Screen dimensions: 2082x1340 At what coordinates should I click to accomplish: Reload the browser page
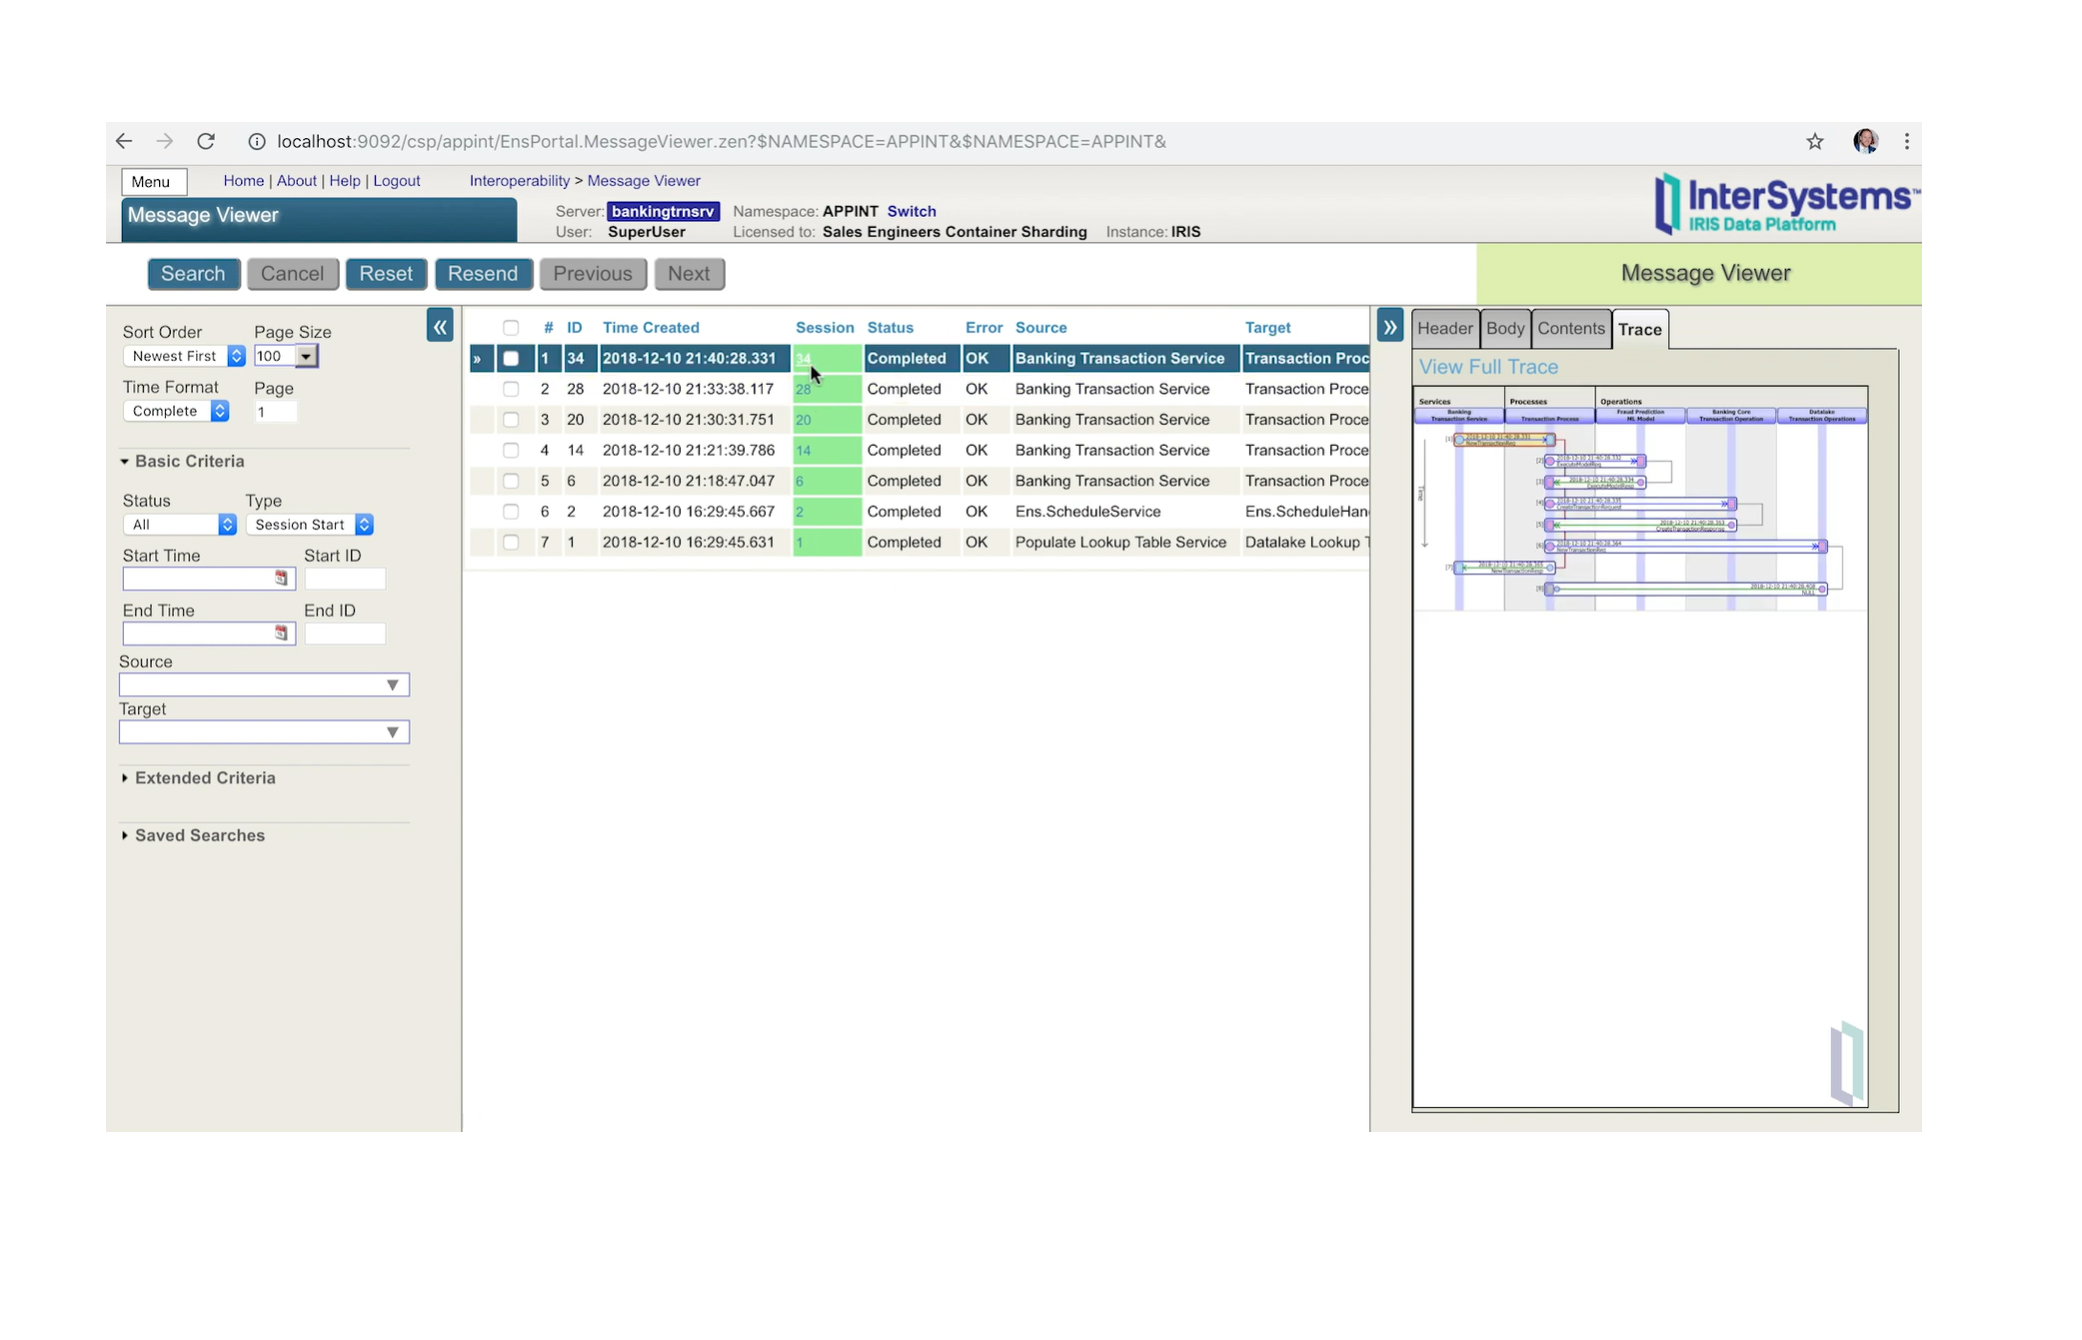tap(206, 141)
